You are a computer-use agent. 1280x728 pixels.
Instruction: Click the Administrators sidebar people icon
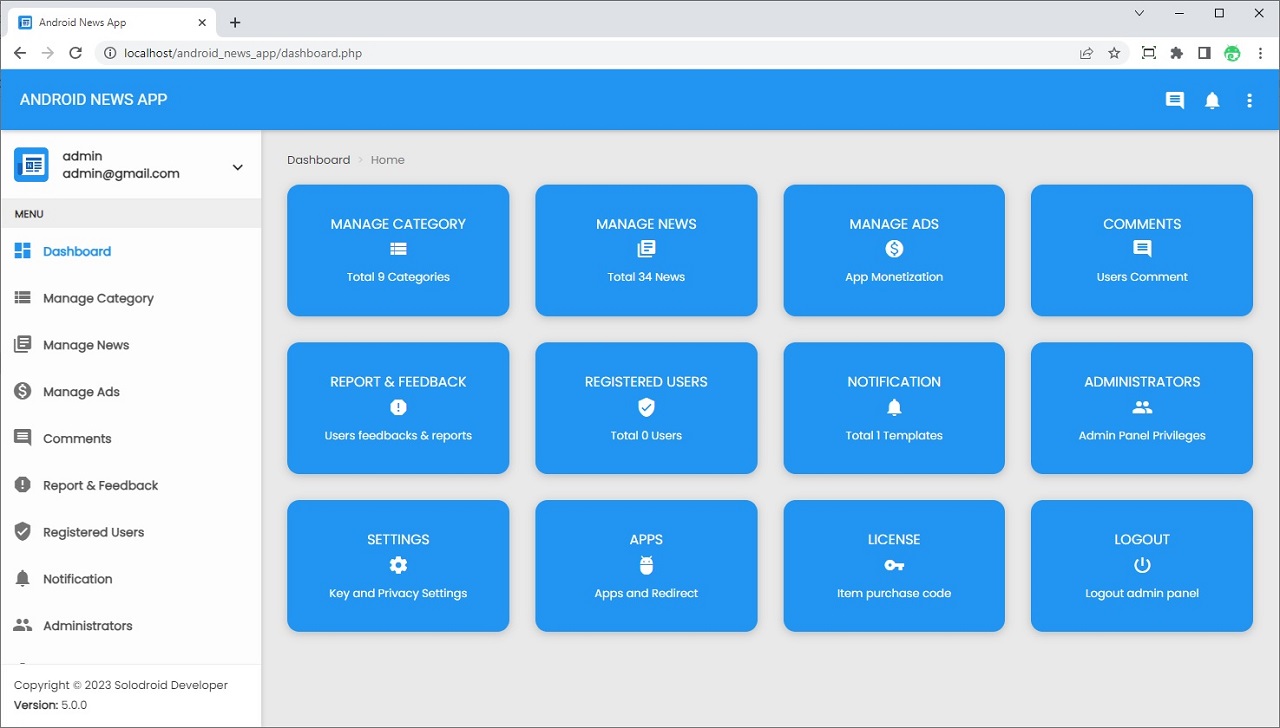[22, 625]
